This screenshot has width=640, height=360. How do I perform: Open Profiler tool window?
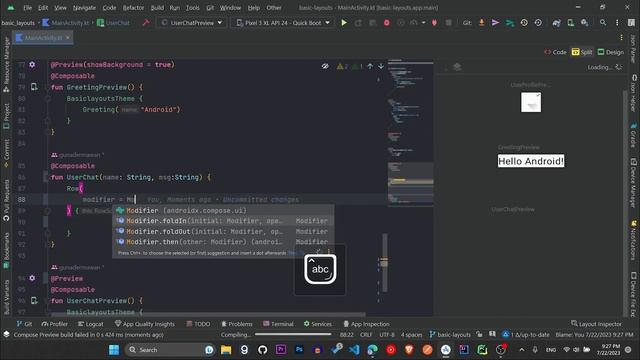click(x=54, y=324)
